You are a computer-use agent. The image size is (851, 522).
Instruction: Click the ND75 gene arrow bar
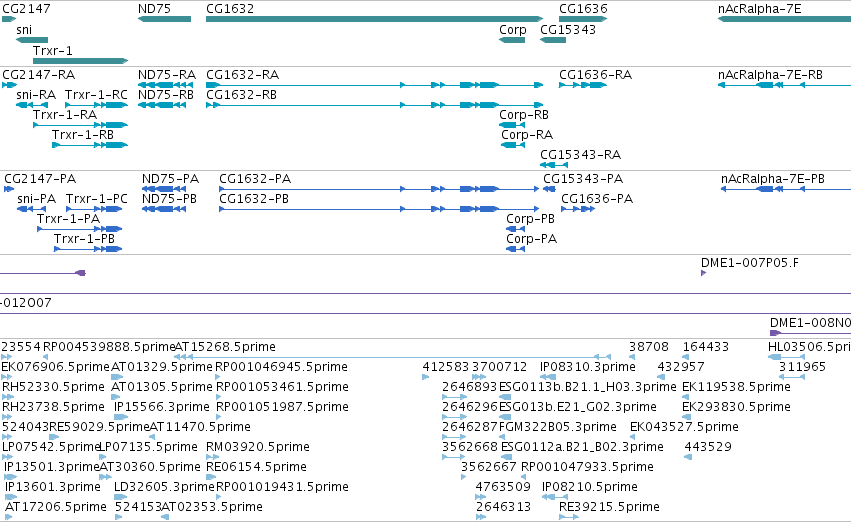click(164, 19)
